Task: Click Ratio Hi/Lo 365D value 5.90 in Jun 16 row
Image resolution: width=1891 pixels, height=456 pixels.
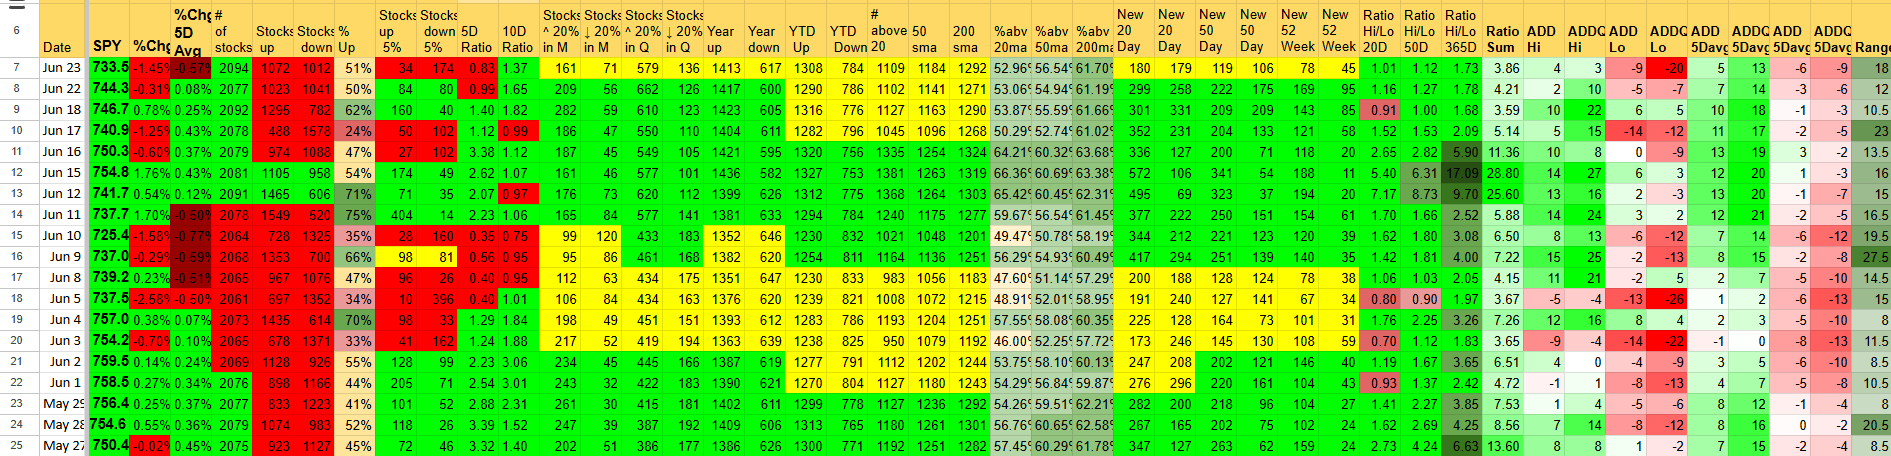Action: pyautogui.click(x=1461, y=152)
